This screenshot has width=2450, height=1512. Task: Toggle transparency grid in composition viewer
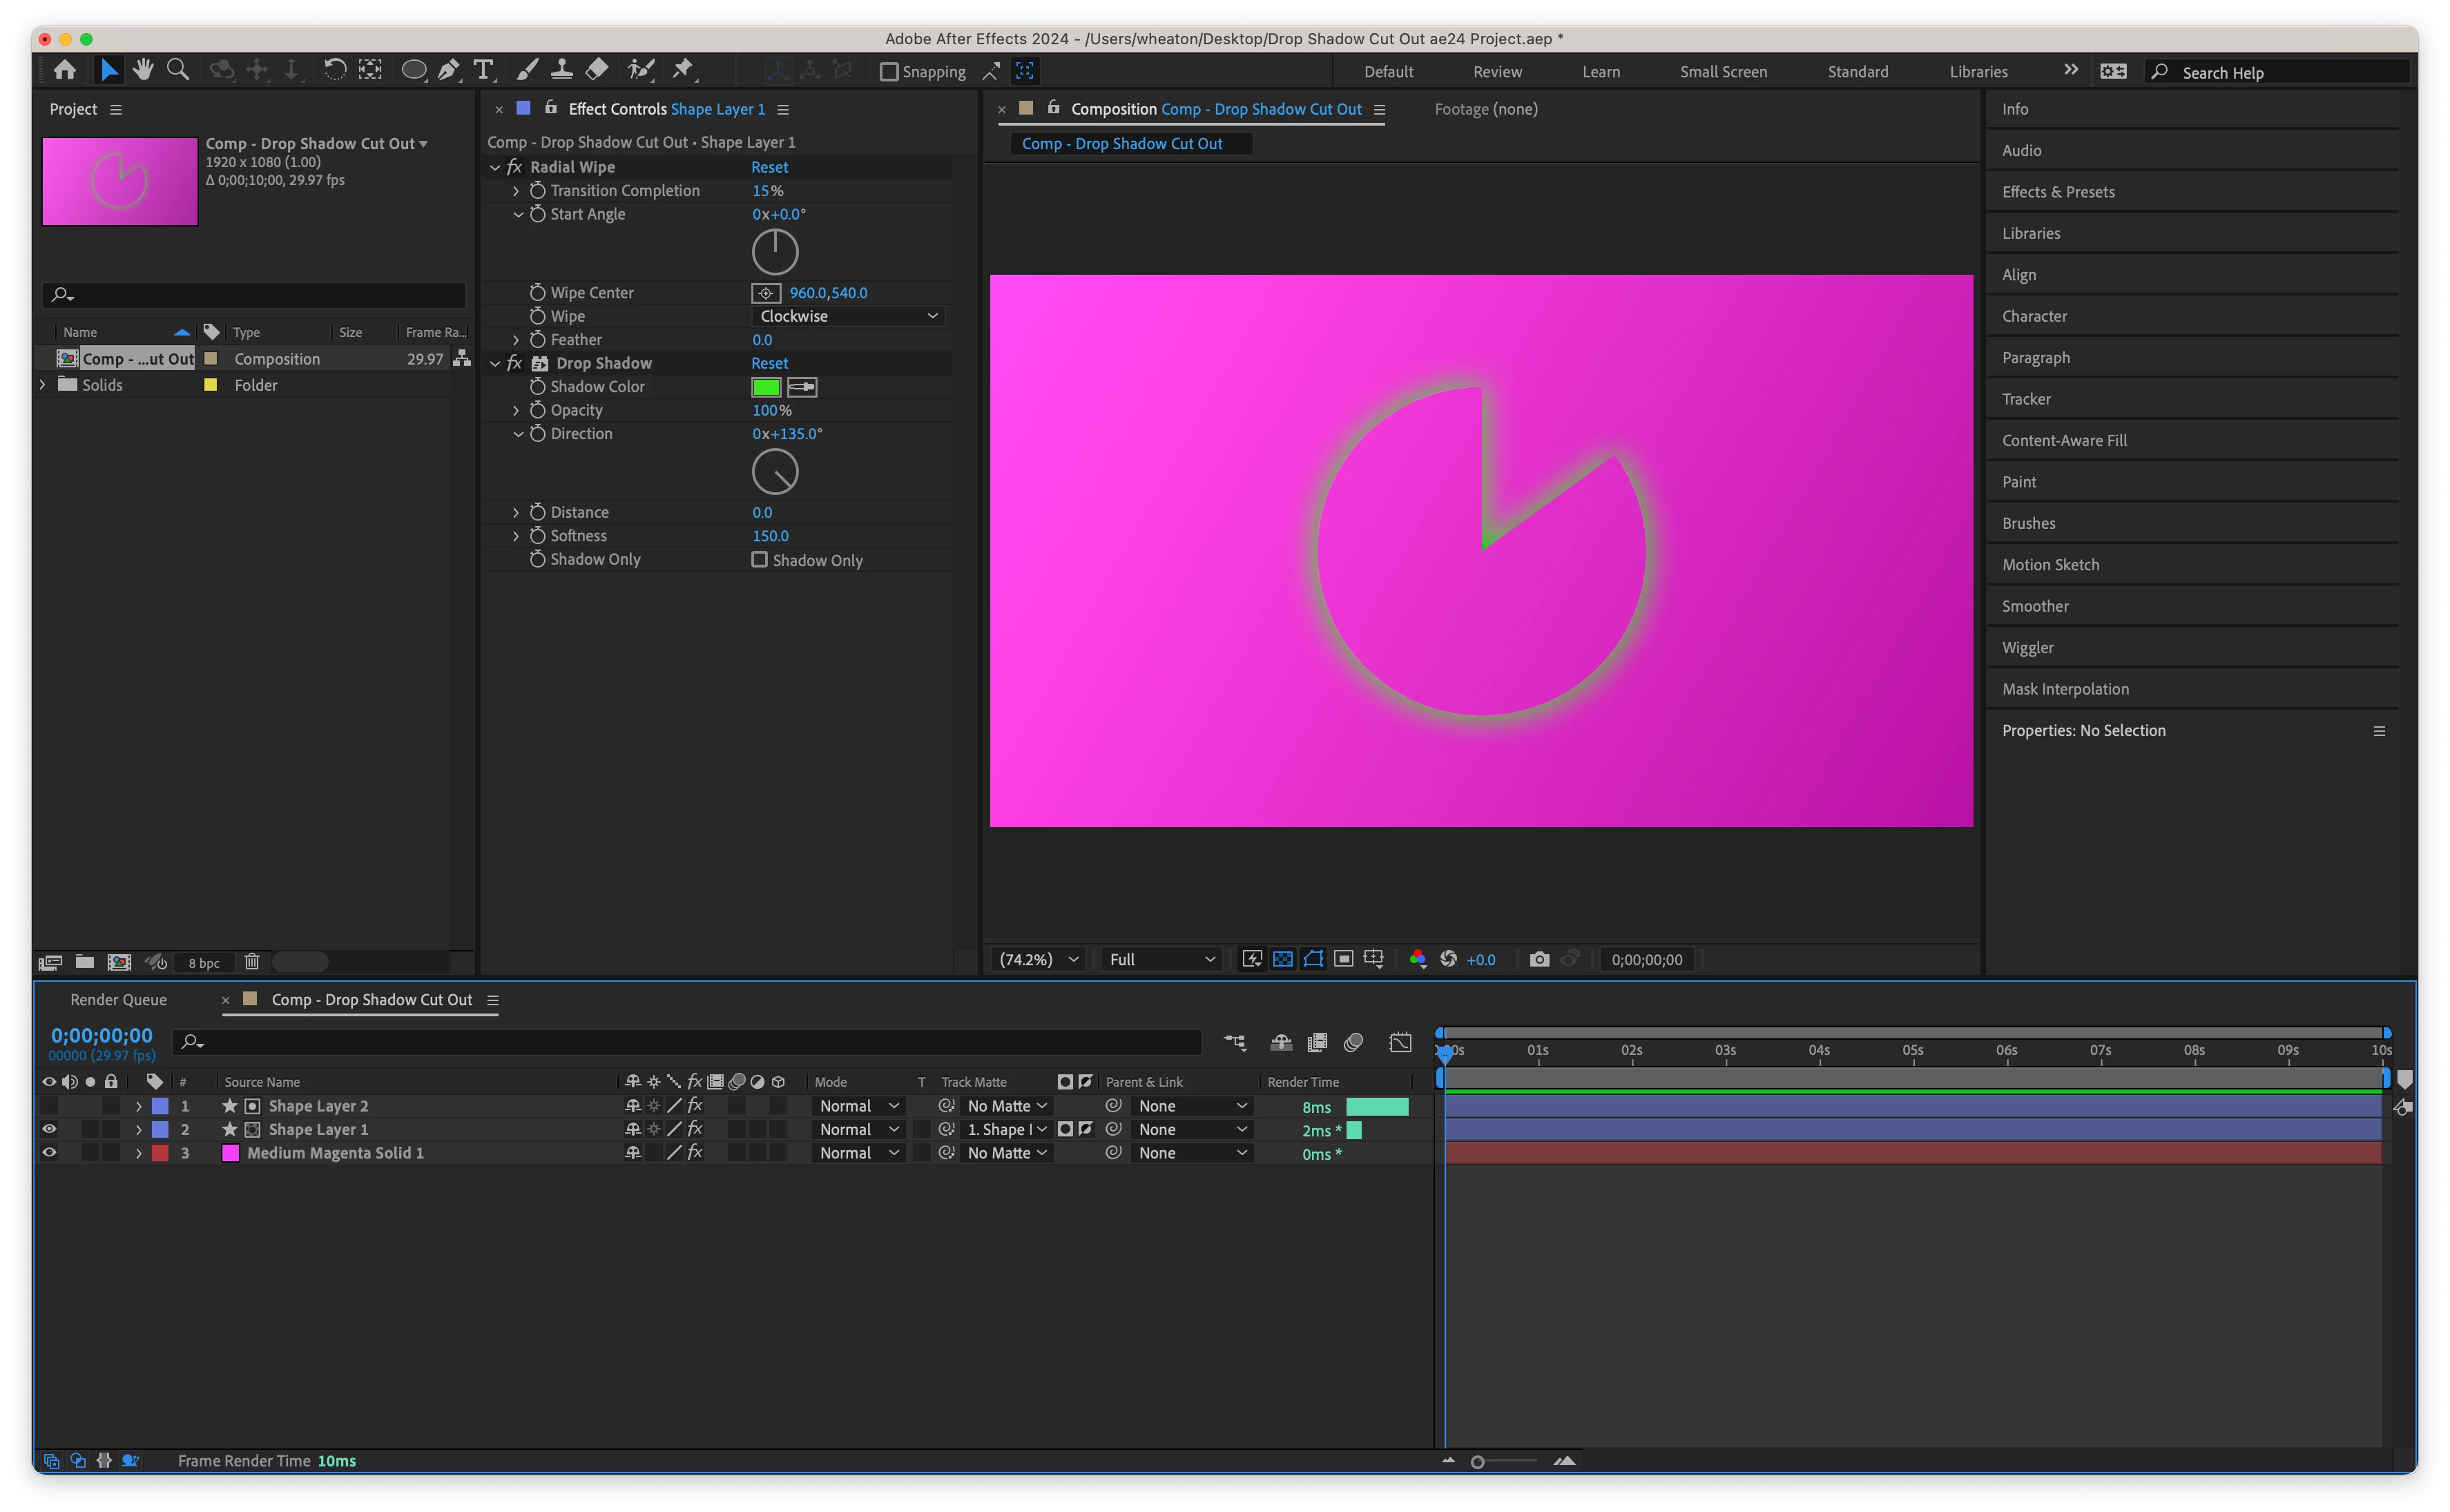coord(1283,959)
